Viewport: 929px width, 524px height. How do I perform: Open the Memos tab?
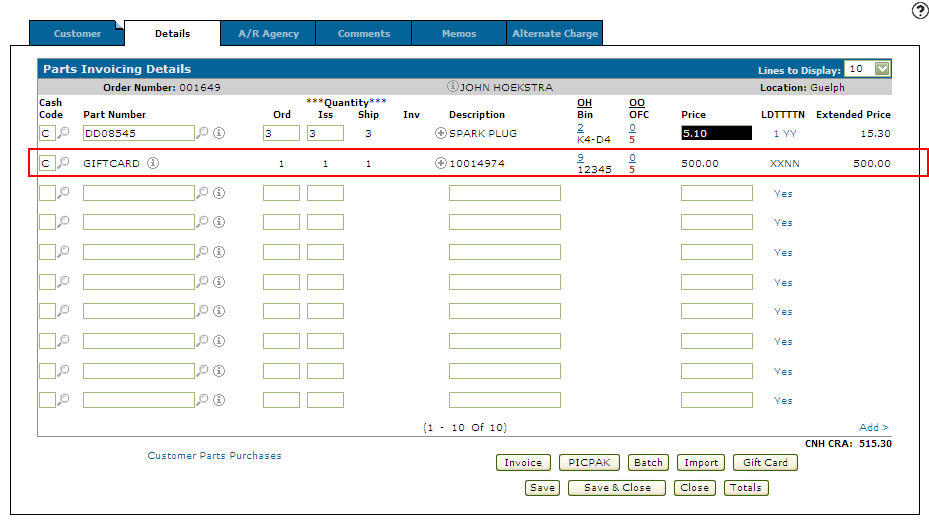[459, 33]
